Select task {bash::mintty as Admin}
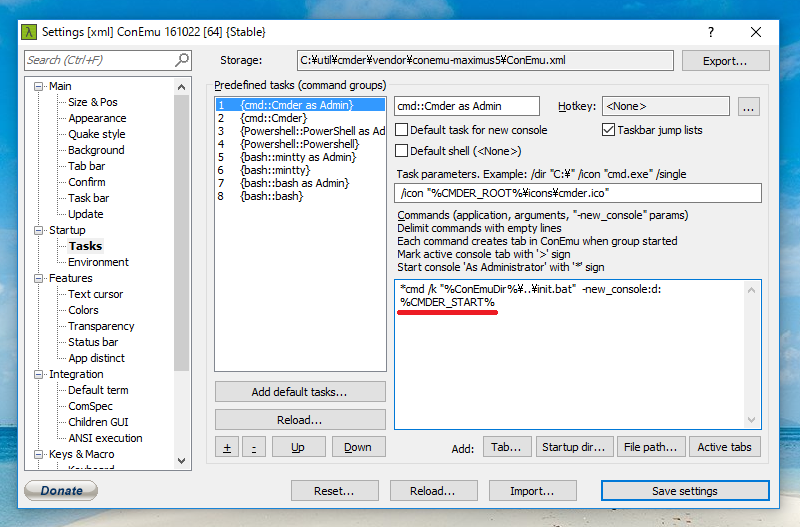This screenshot has width=800, height=527. point(301,157)
